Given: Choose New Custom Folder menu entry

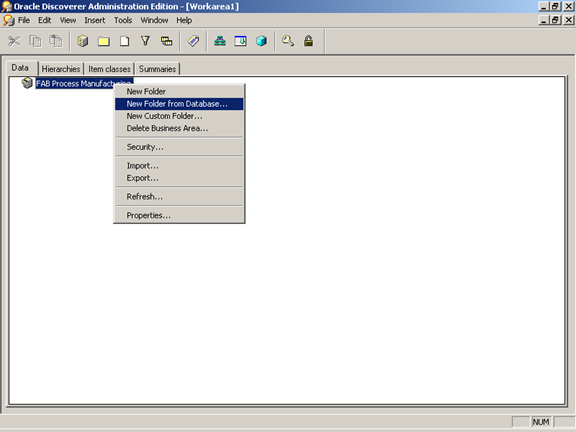Looking at the screenshot, I should tap(179, 116).
